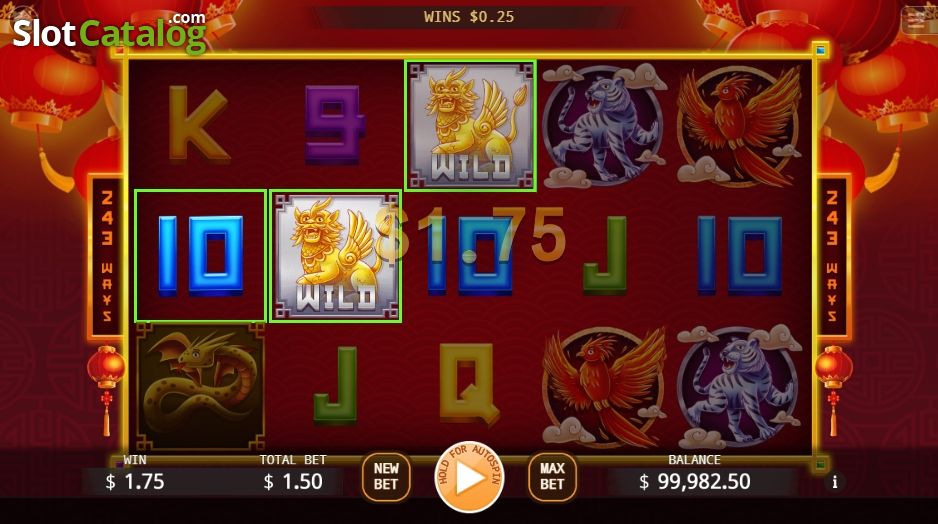Image resolution: width=938 pixels, height=524 pixels.
Task: Click the gold K symbol in the top-left cell
Action: tap(199, 124)
